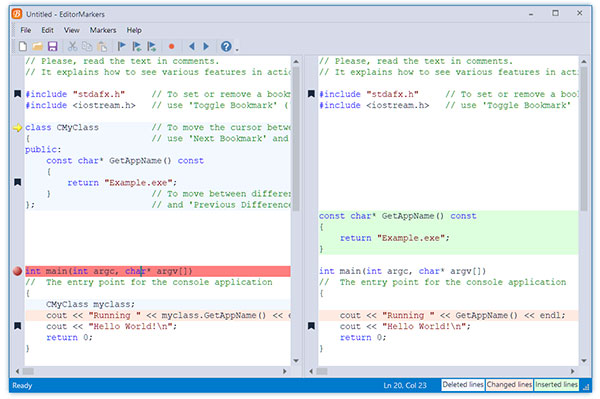Expand toolbar options arrow after help icon
The height and width of the screenshot is (399, 600).
237,49
